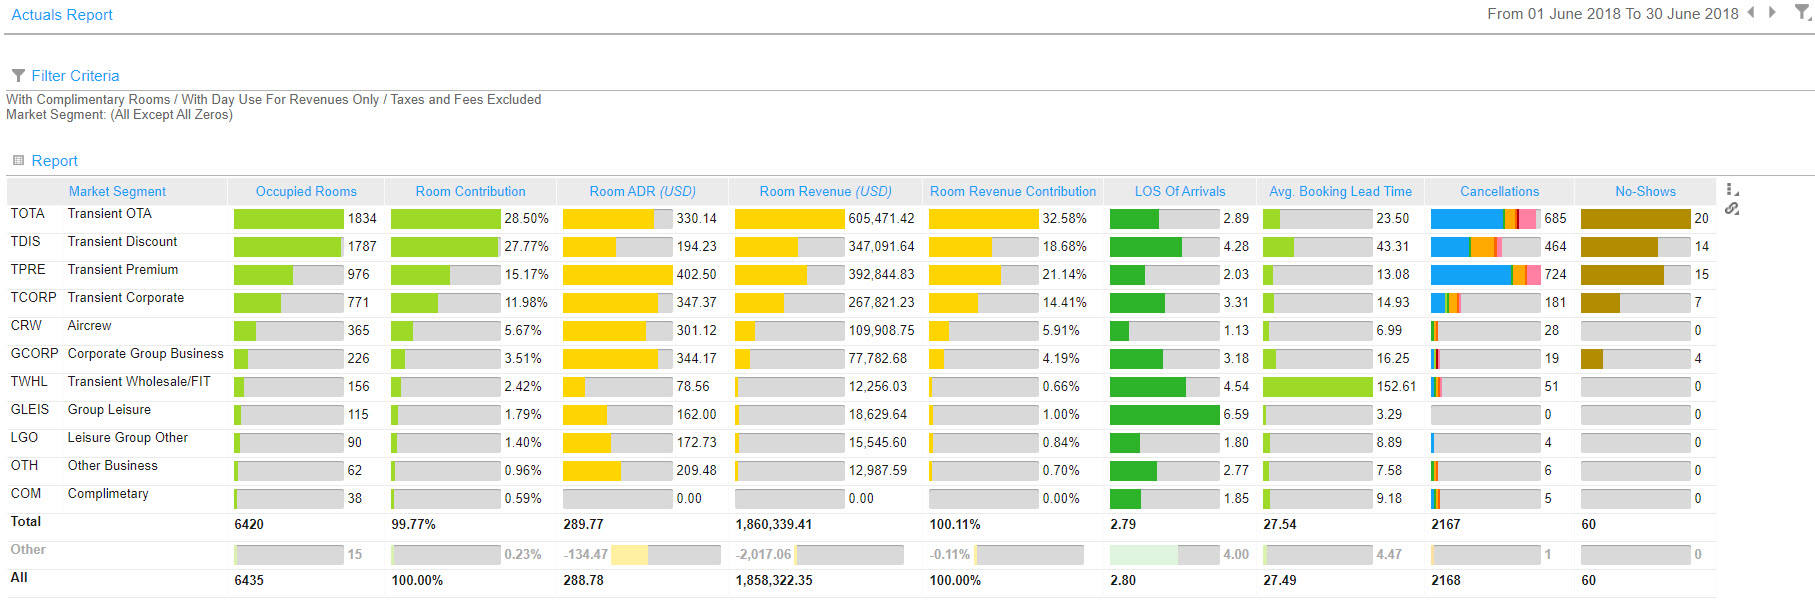
Task: Click the Market Segment column header
Action: (117, 191)
